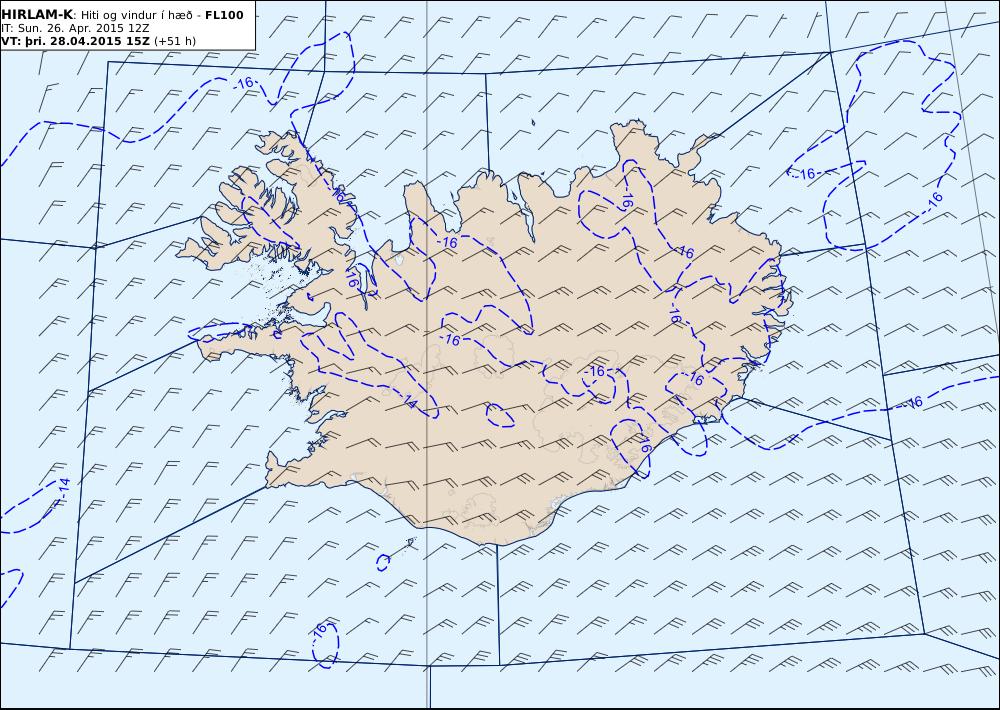Click the '(+51 h)' forecast offset text
Viewport: 1000px width, 710px height.
[x=175, y=41]
